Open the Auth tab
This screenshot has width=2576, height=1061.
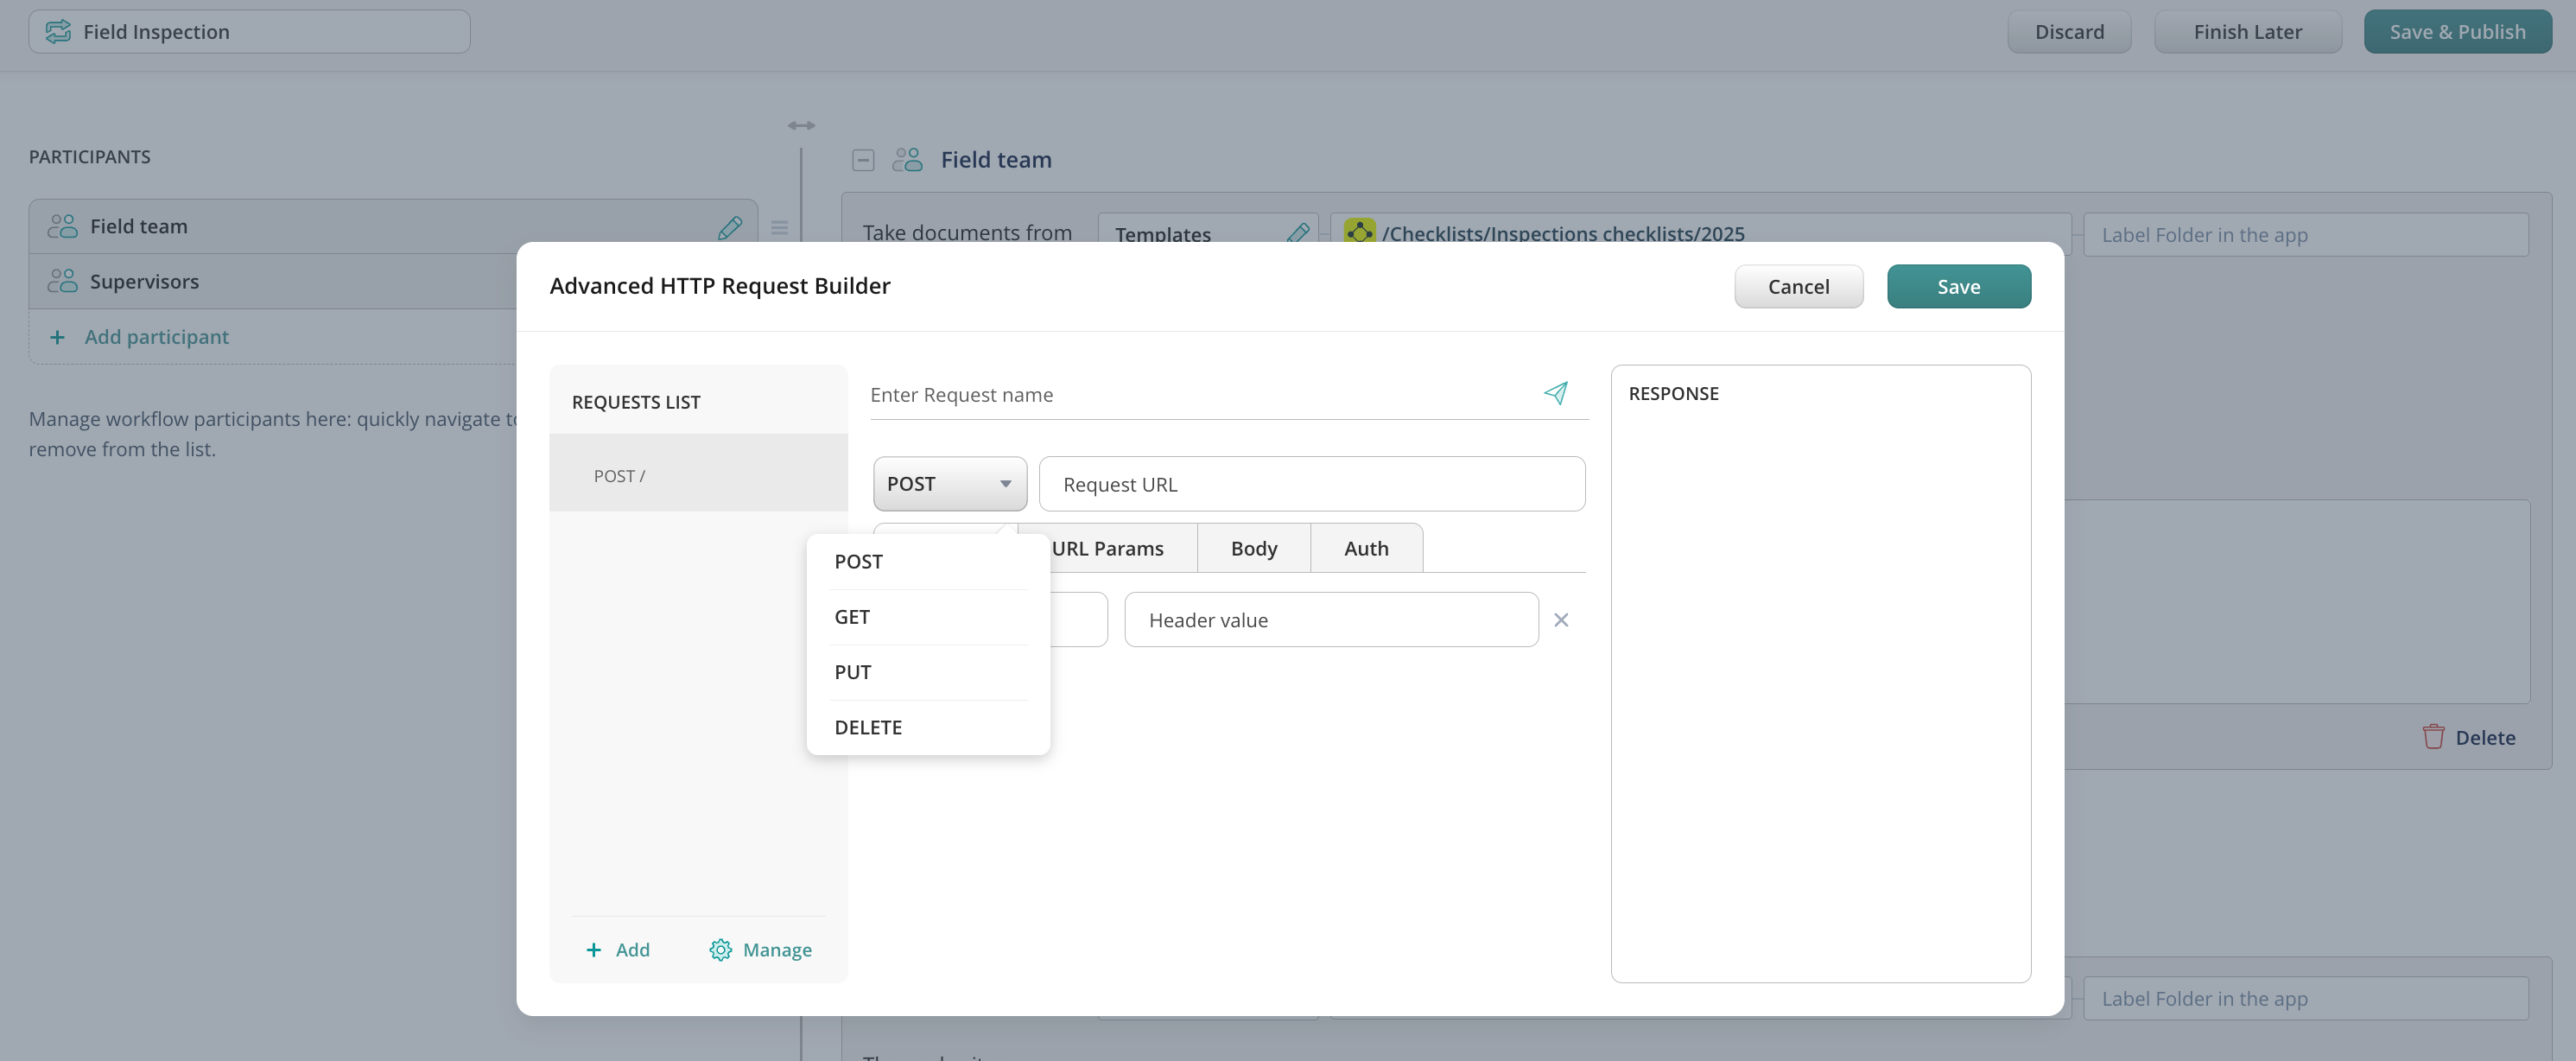tap(1365, 548)
